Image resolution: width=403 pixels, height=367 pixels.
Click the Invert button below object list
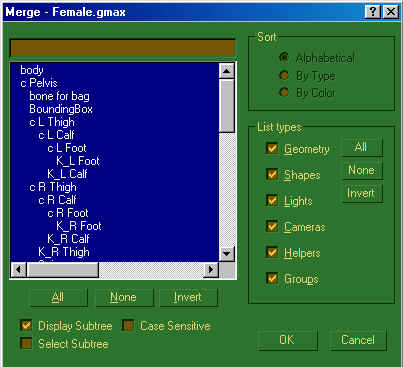pyautogui.click(x=188, y=297)
